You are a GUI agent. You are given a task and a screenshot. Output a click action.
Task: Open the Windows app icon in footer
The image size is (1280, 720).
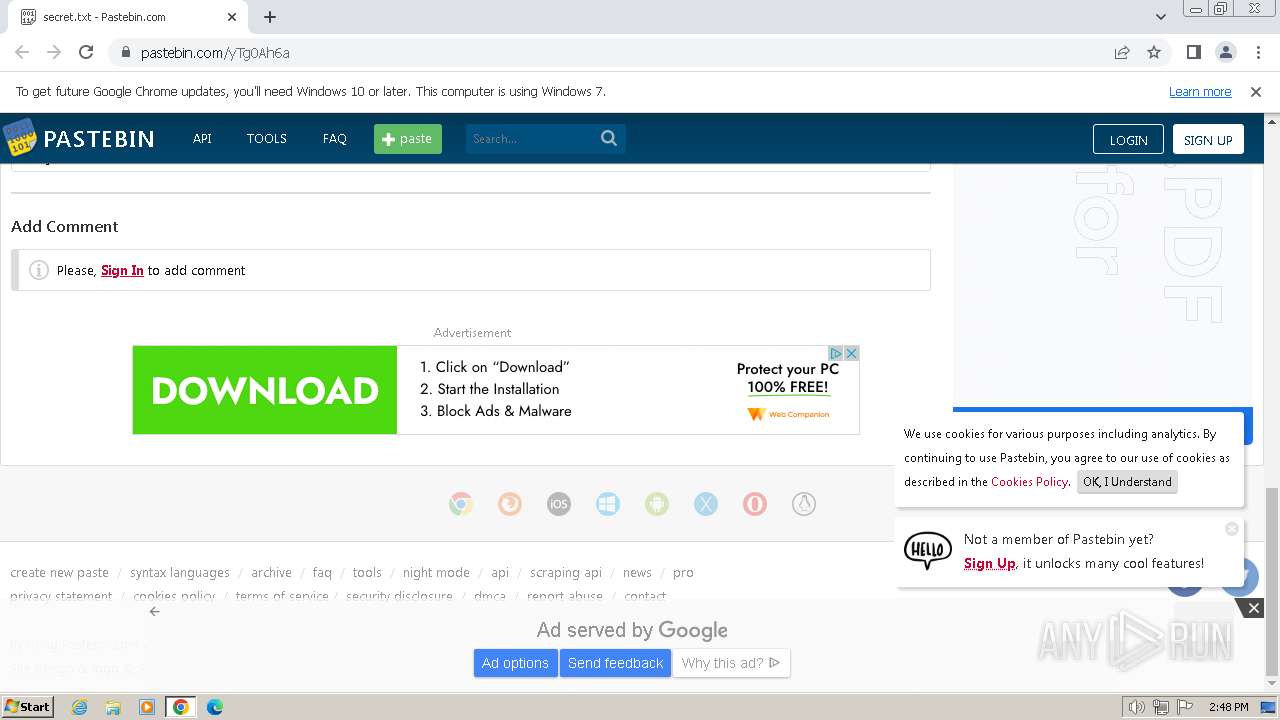(x=608, y=504)
